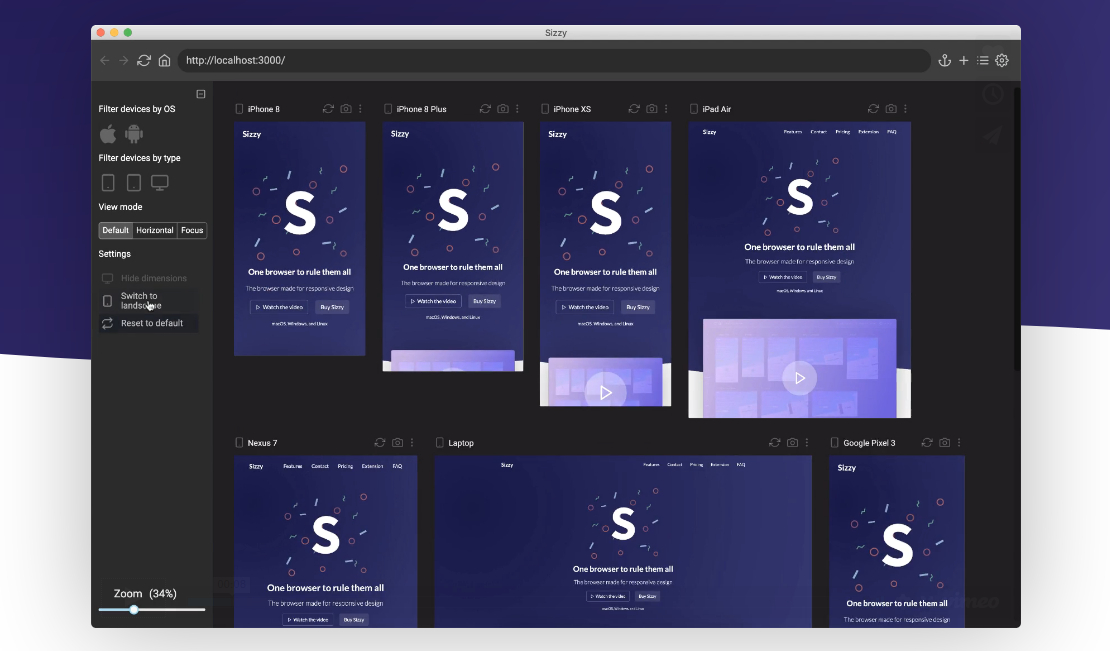Switch view mode to Horizontal
Image resolution: width=1110 pixels, height=651 pixels.
[154, 230]
